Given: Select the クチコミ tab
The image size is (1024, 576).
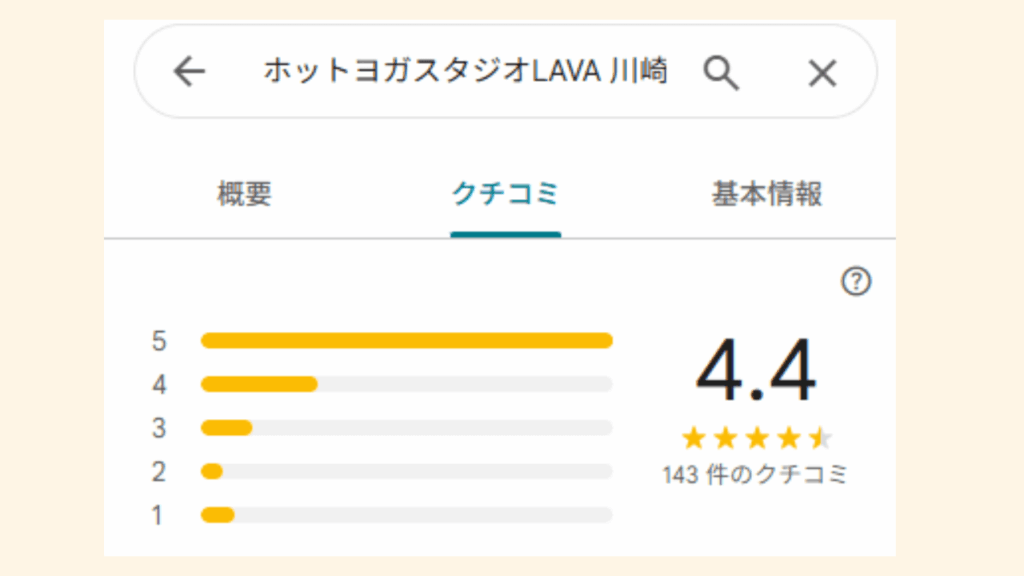Looking at the screenshot, I should pos(505,194).
